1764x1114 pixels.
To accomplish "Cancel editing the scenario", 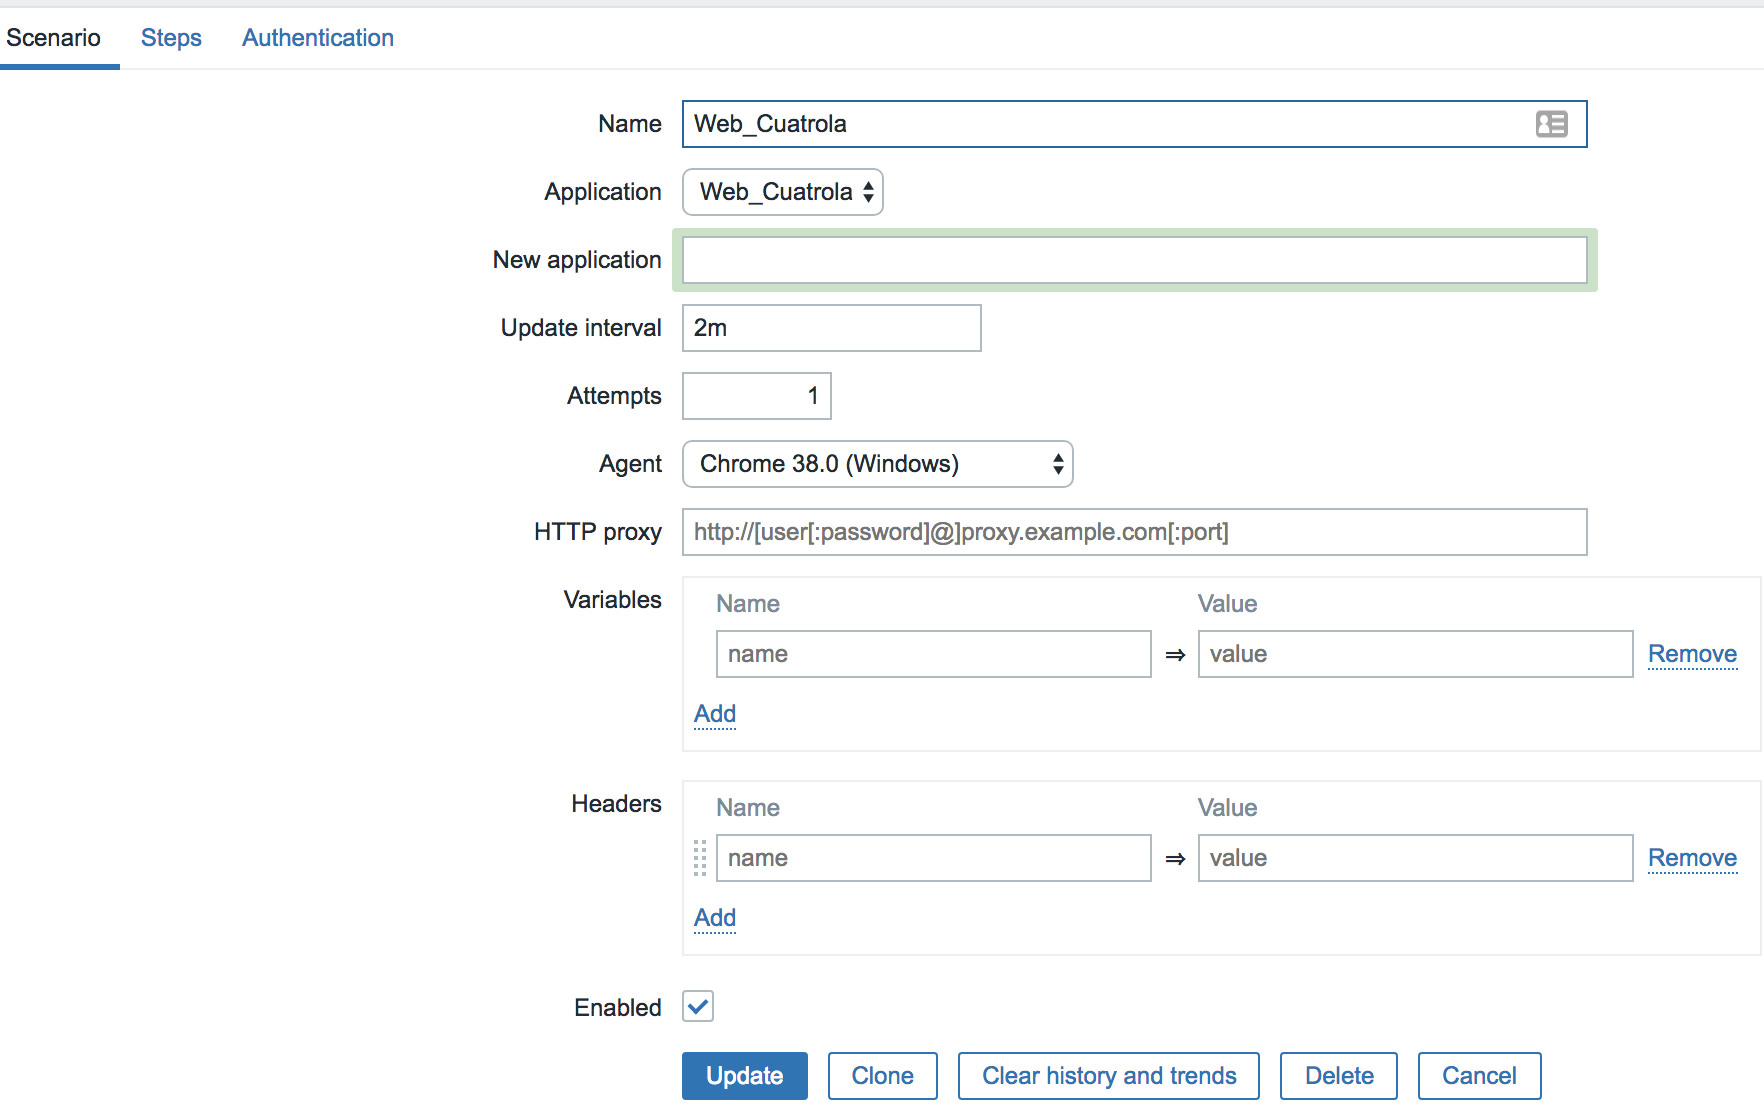I will point(1480,1076).
